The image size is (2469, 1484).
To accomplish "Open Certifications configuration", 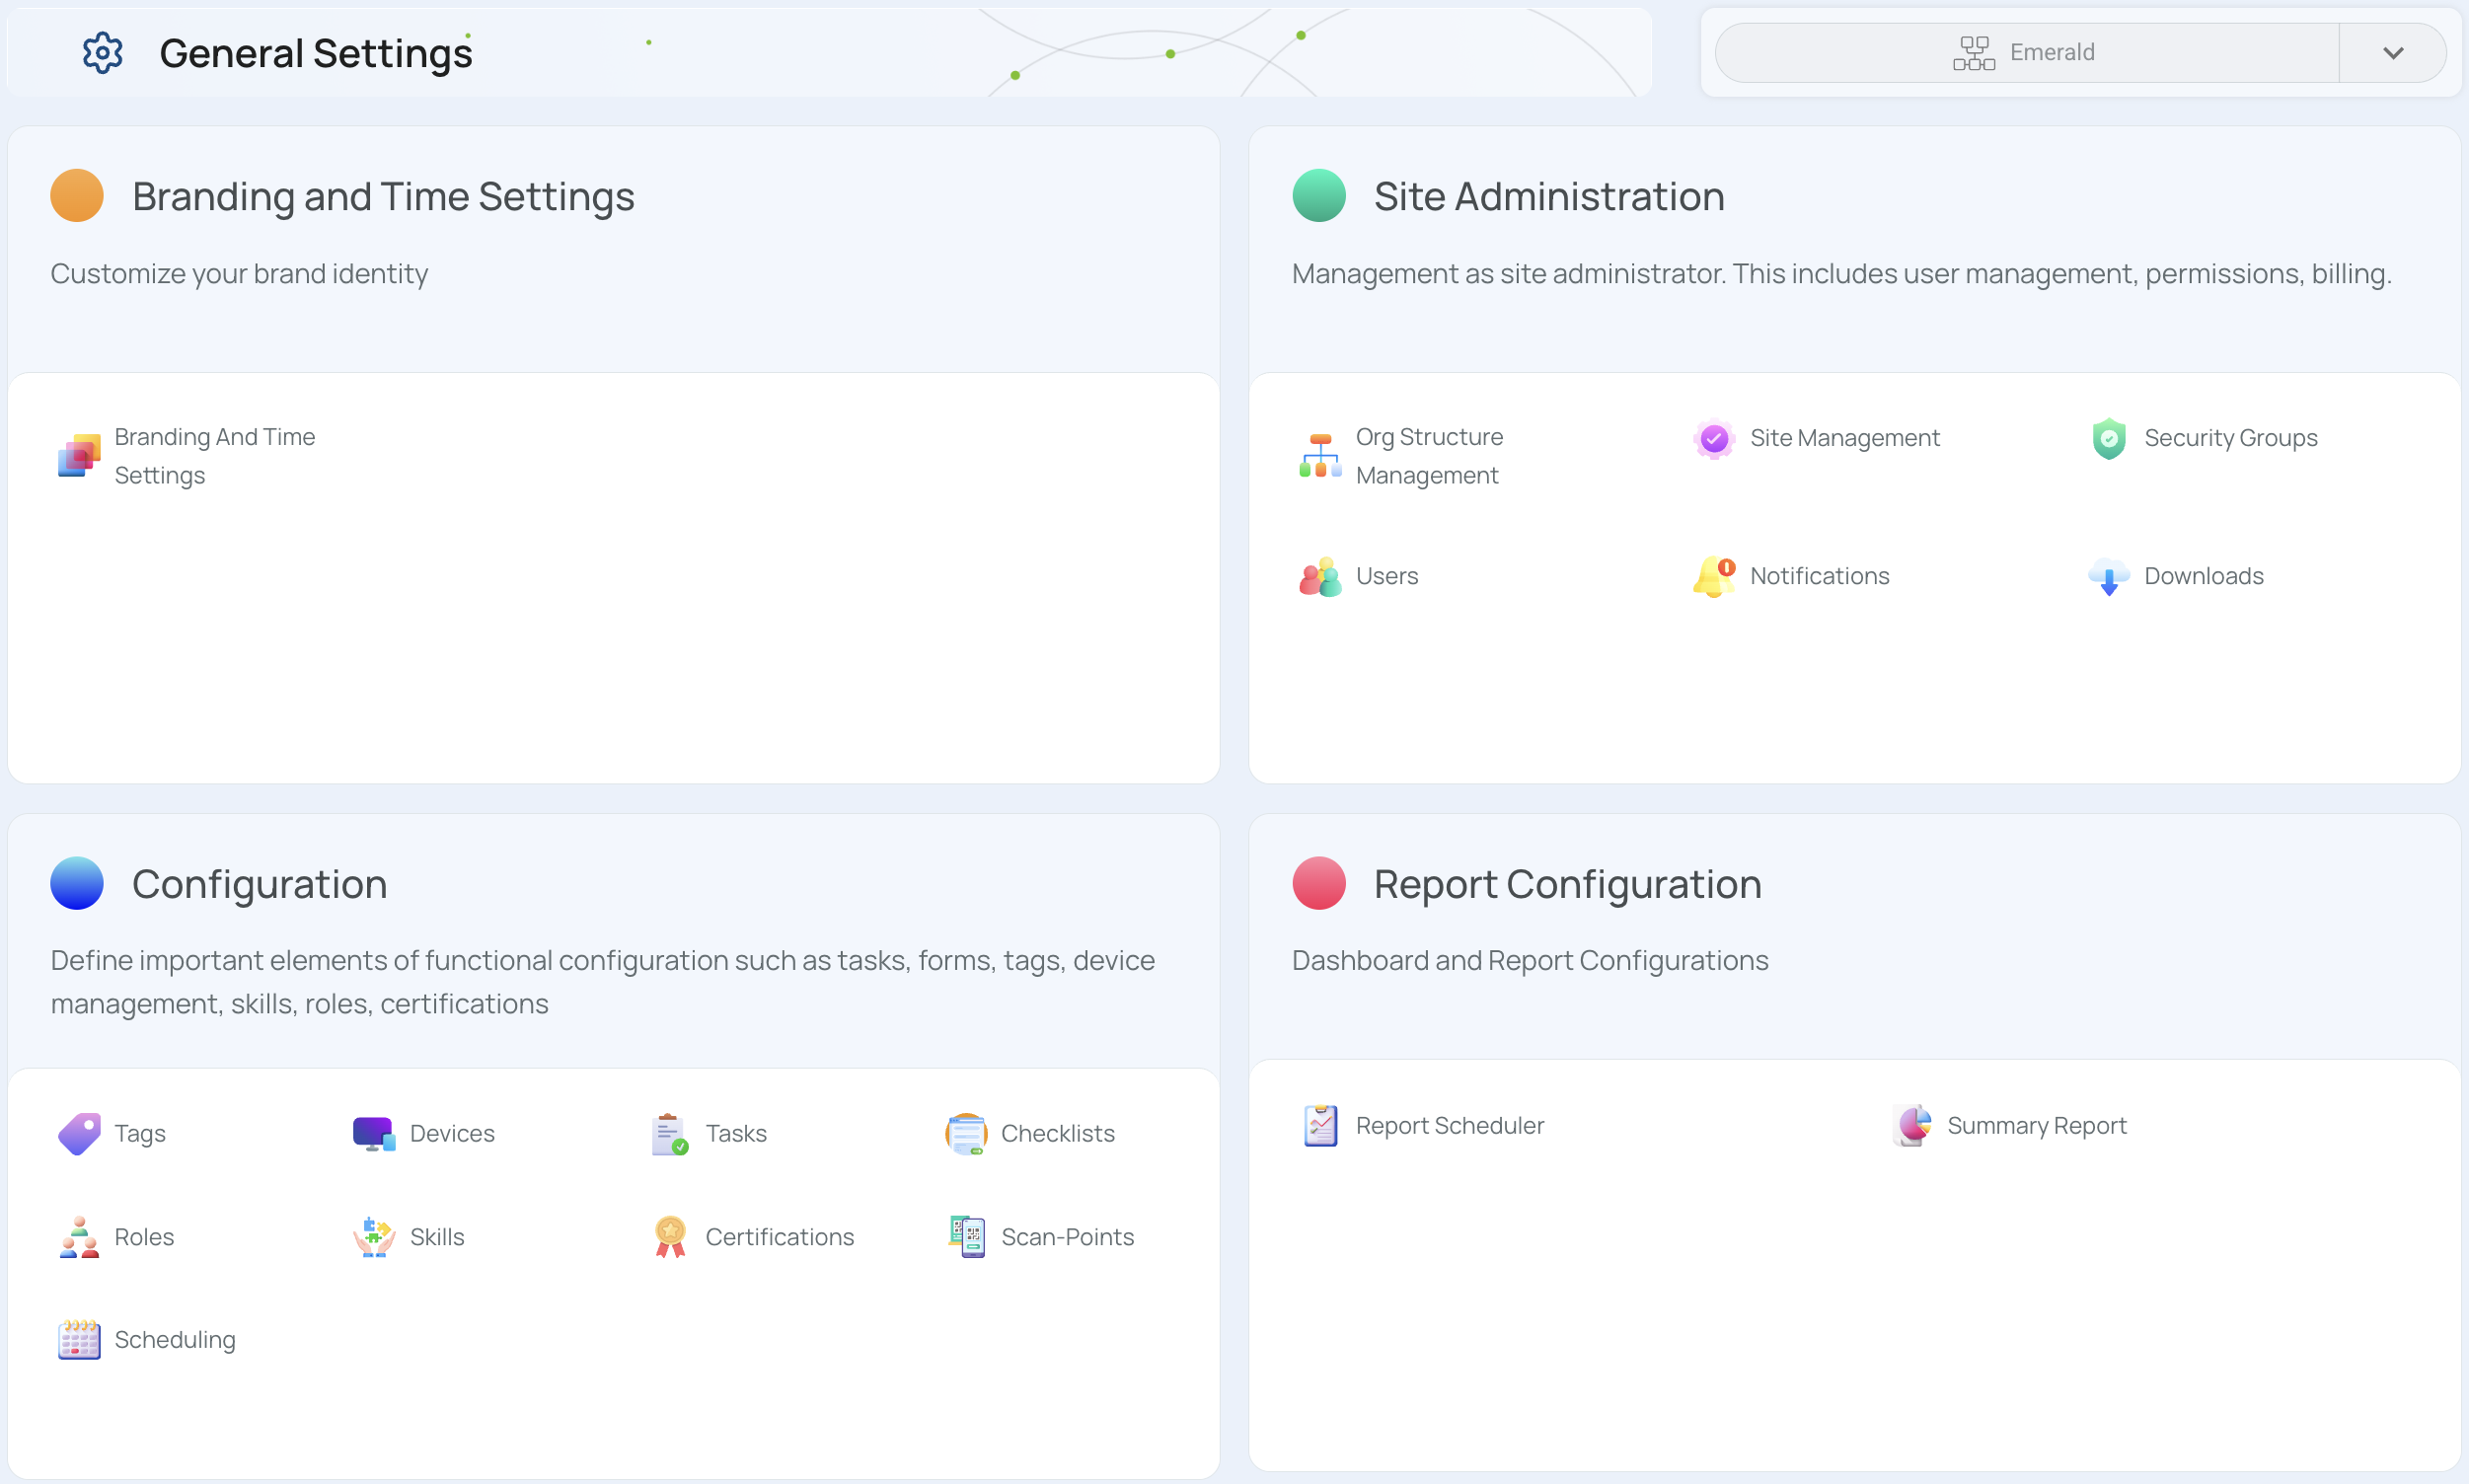I will 779,1237.
